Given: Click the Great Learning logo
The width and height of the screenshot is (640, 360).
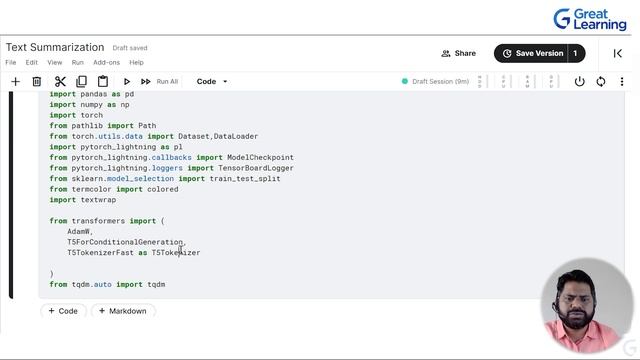Looking at the screenshot, I should pyautogui.click(x=590, y=19).
